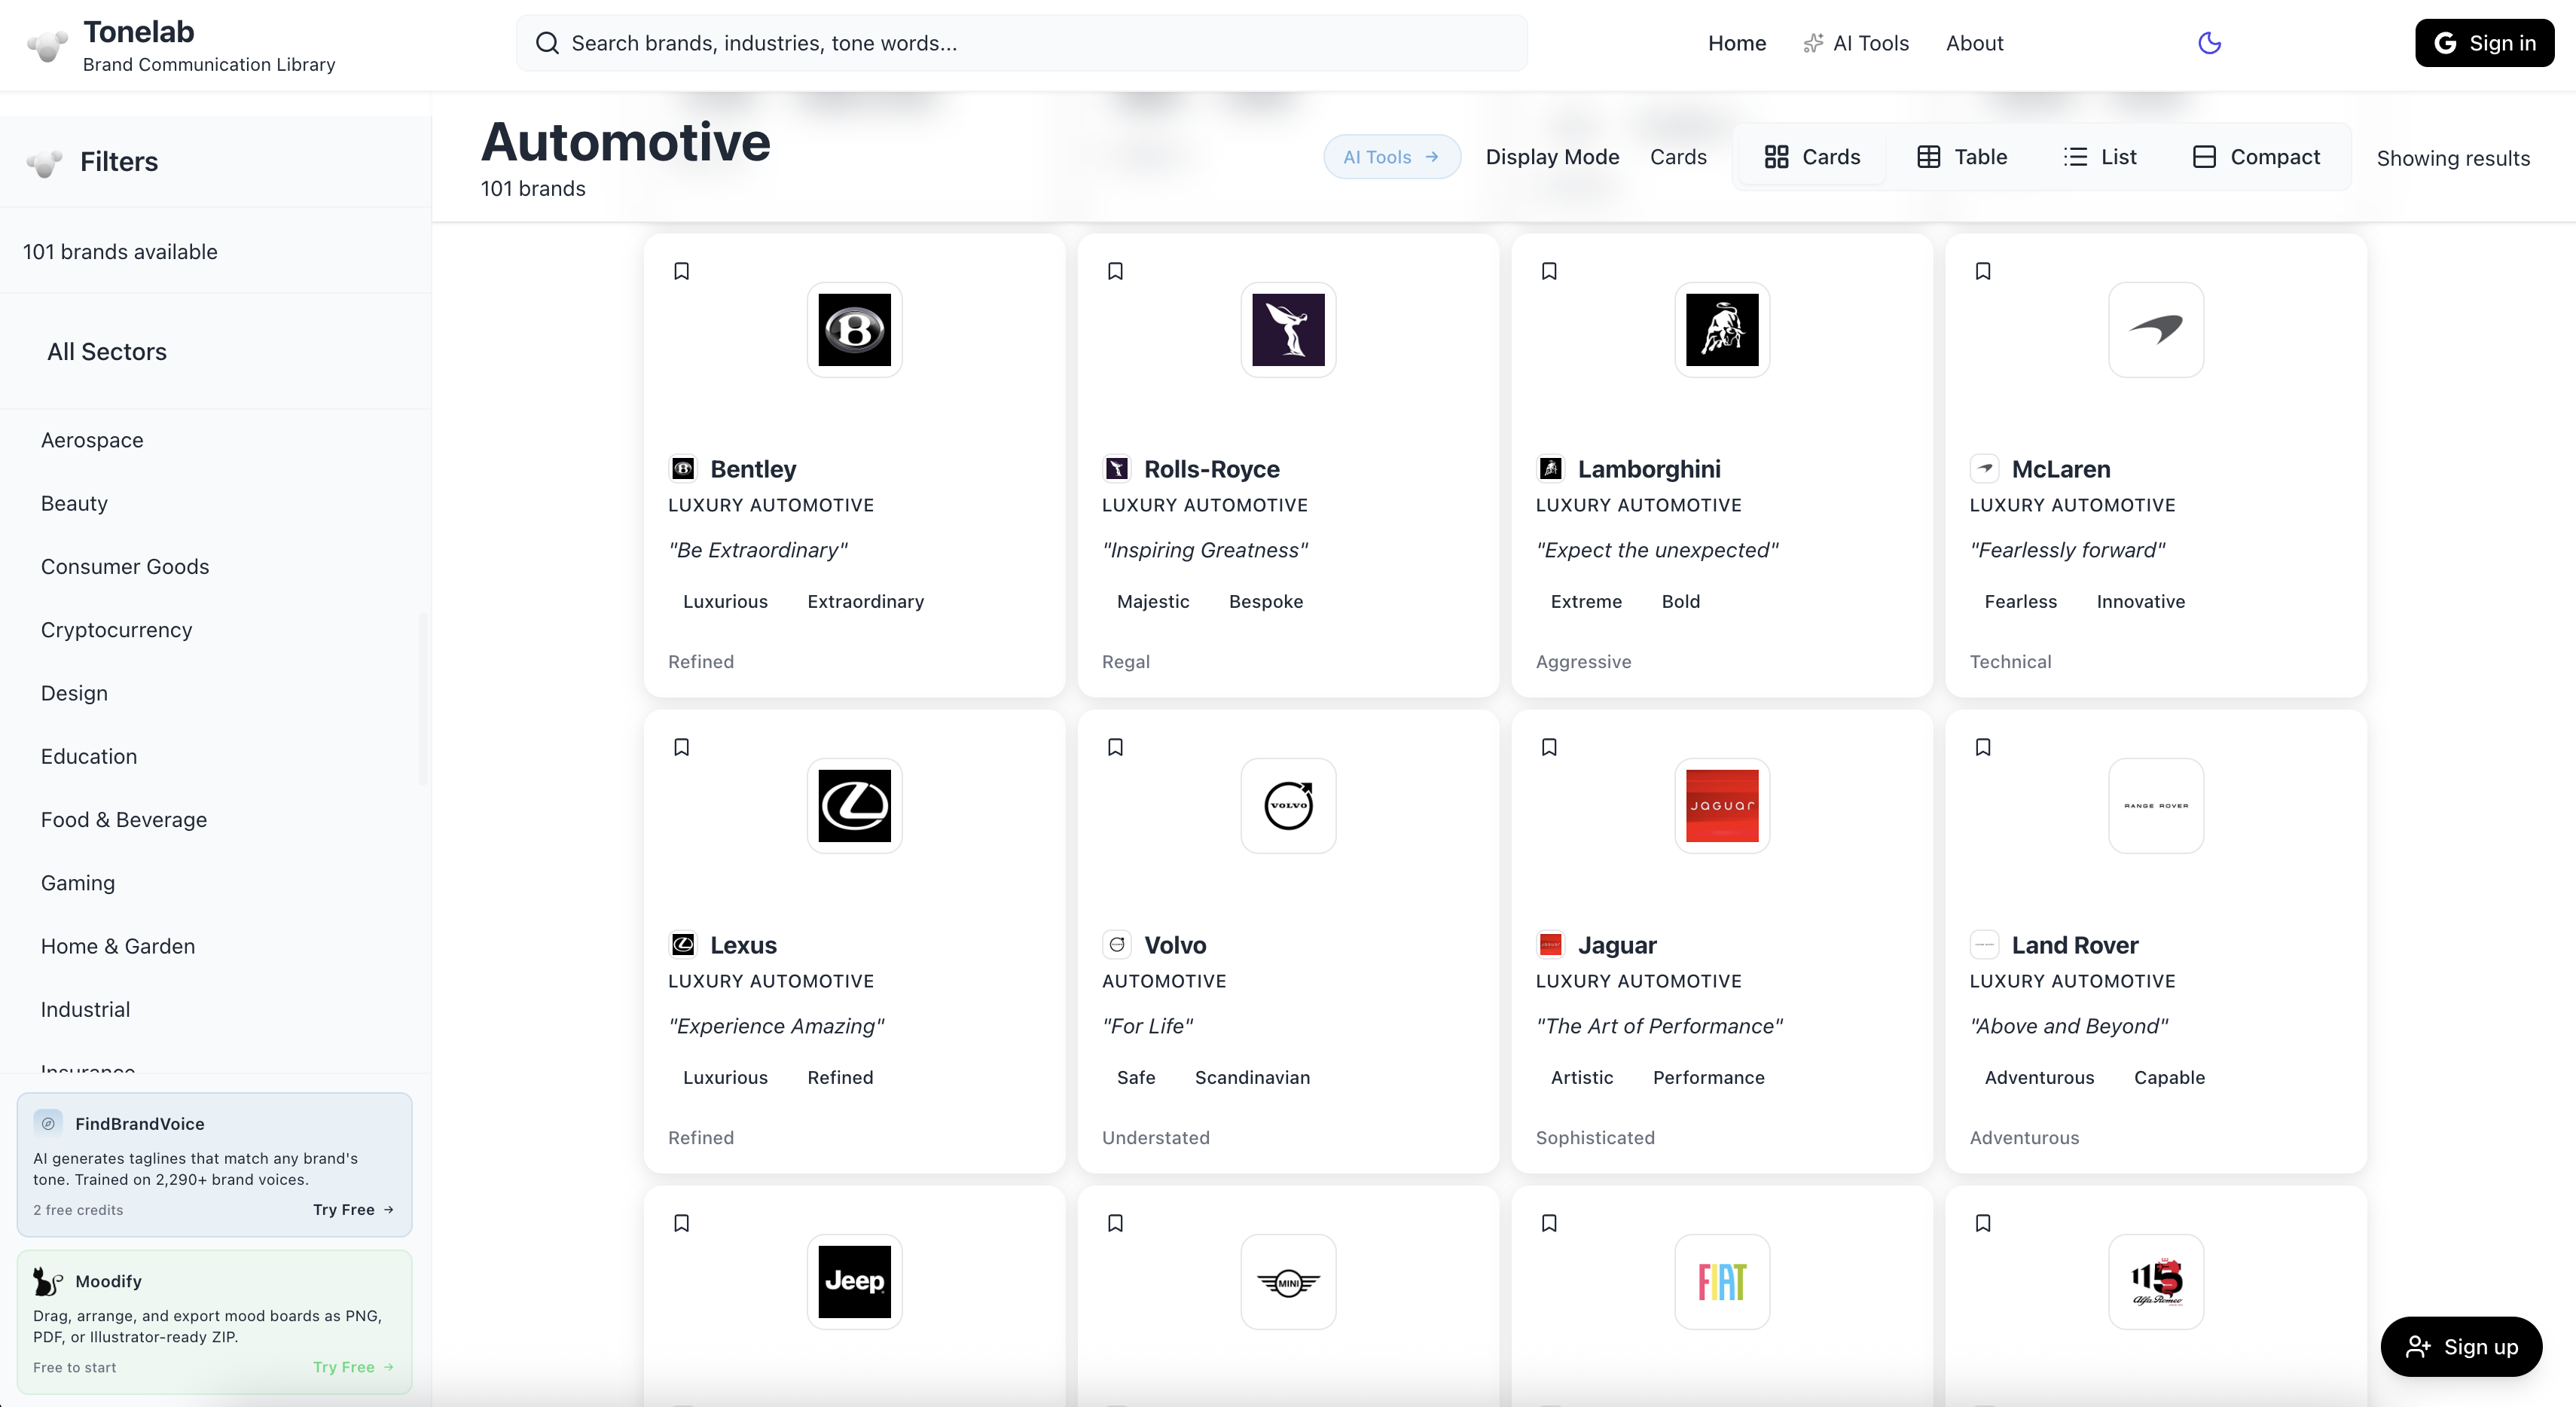The height and width of the screenshot is (1407, 2576).
Task: Switch to List display mode
Action: [2100, 157]
